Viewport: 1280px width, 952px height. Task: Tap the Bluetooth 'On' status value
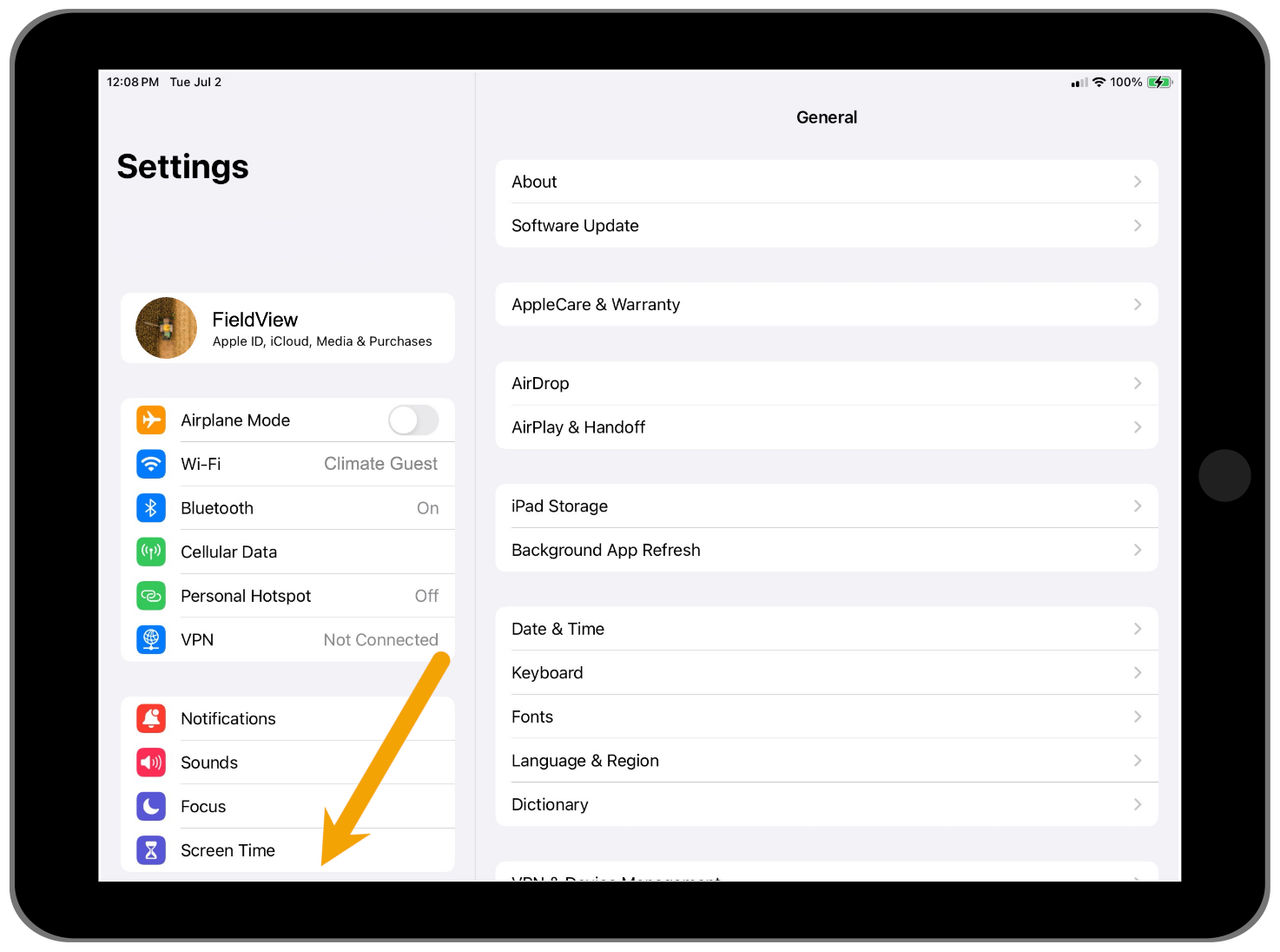[428, 508]
